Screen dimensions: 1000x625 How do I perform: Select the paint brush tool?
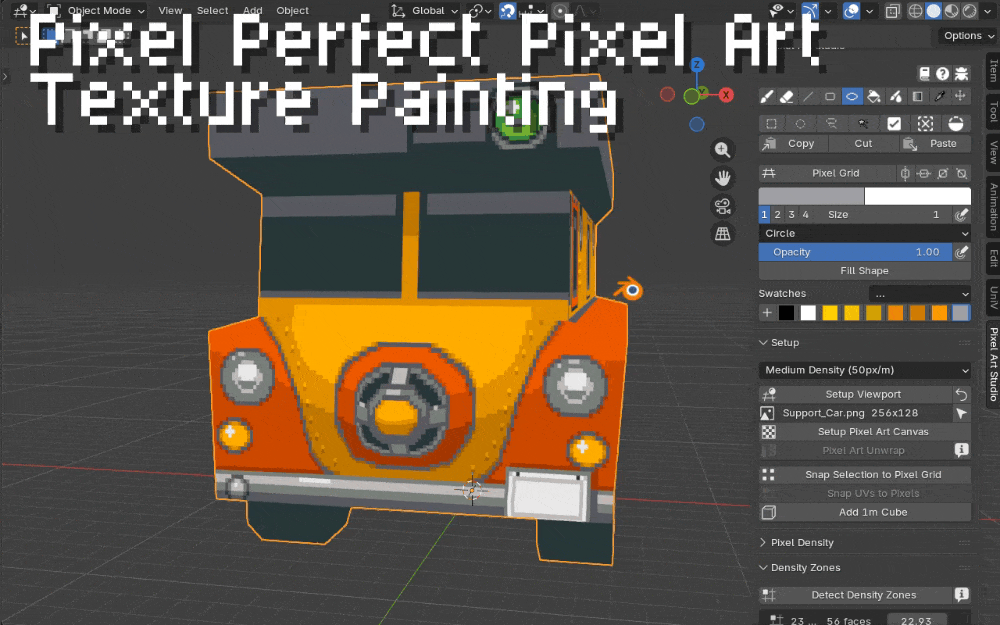click(767, 96)
